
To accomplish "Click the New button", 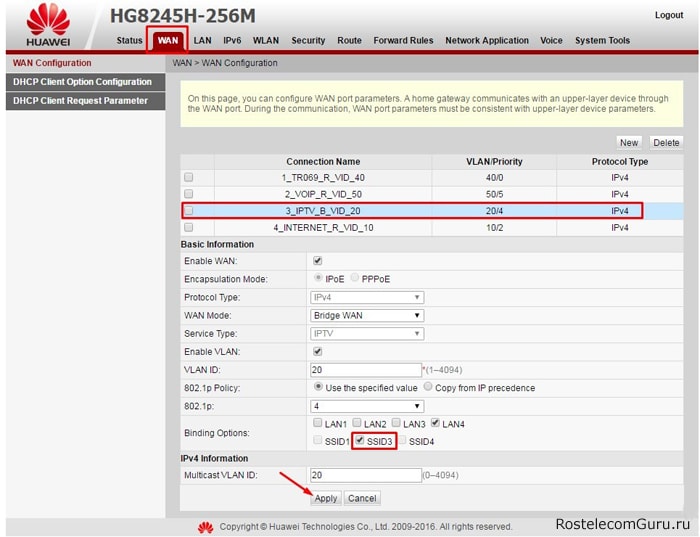I will pyautogui.click(x=628, y=143).
